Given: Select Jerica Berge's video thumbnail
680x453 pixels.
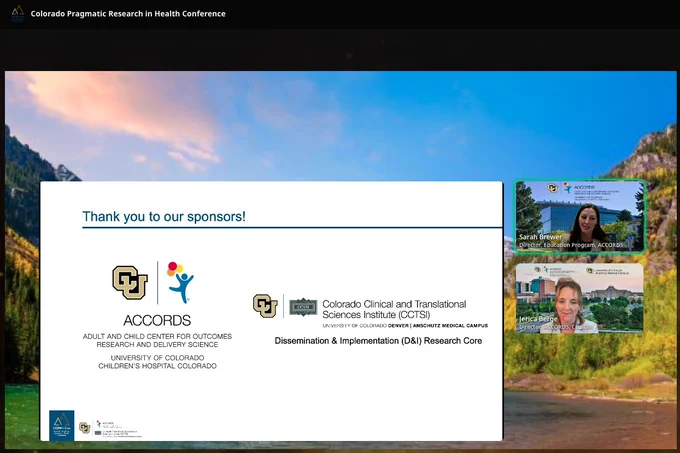Looking at the screenshot, I should [579, 298].
